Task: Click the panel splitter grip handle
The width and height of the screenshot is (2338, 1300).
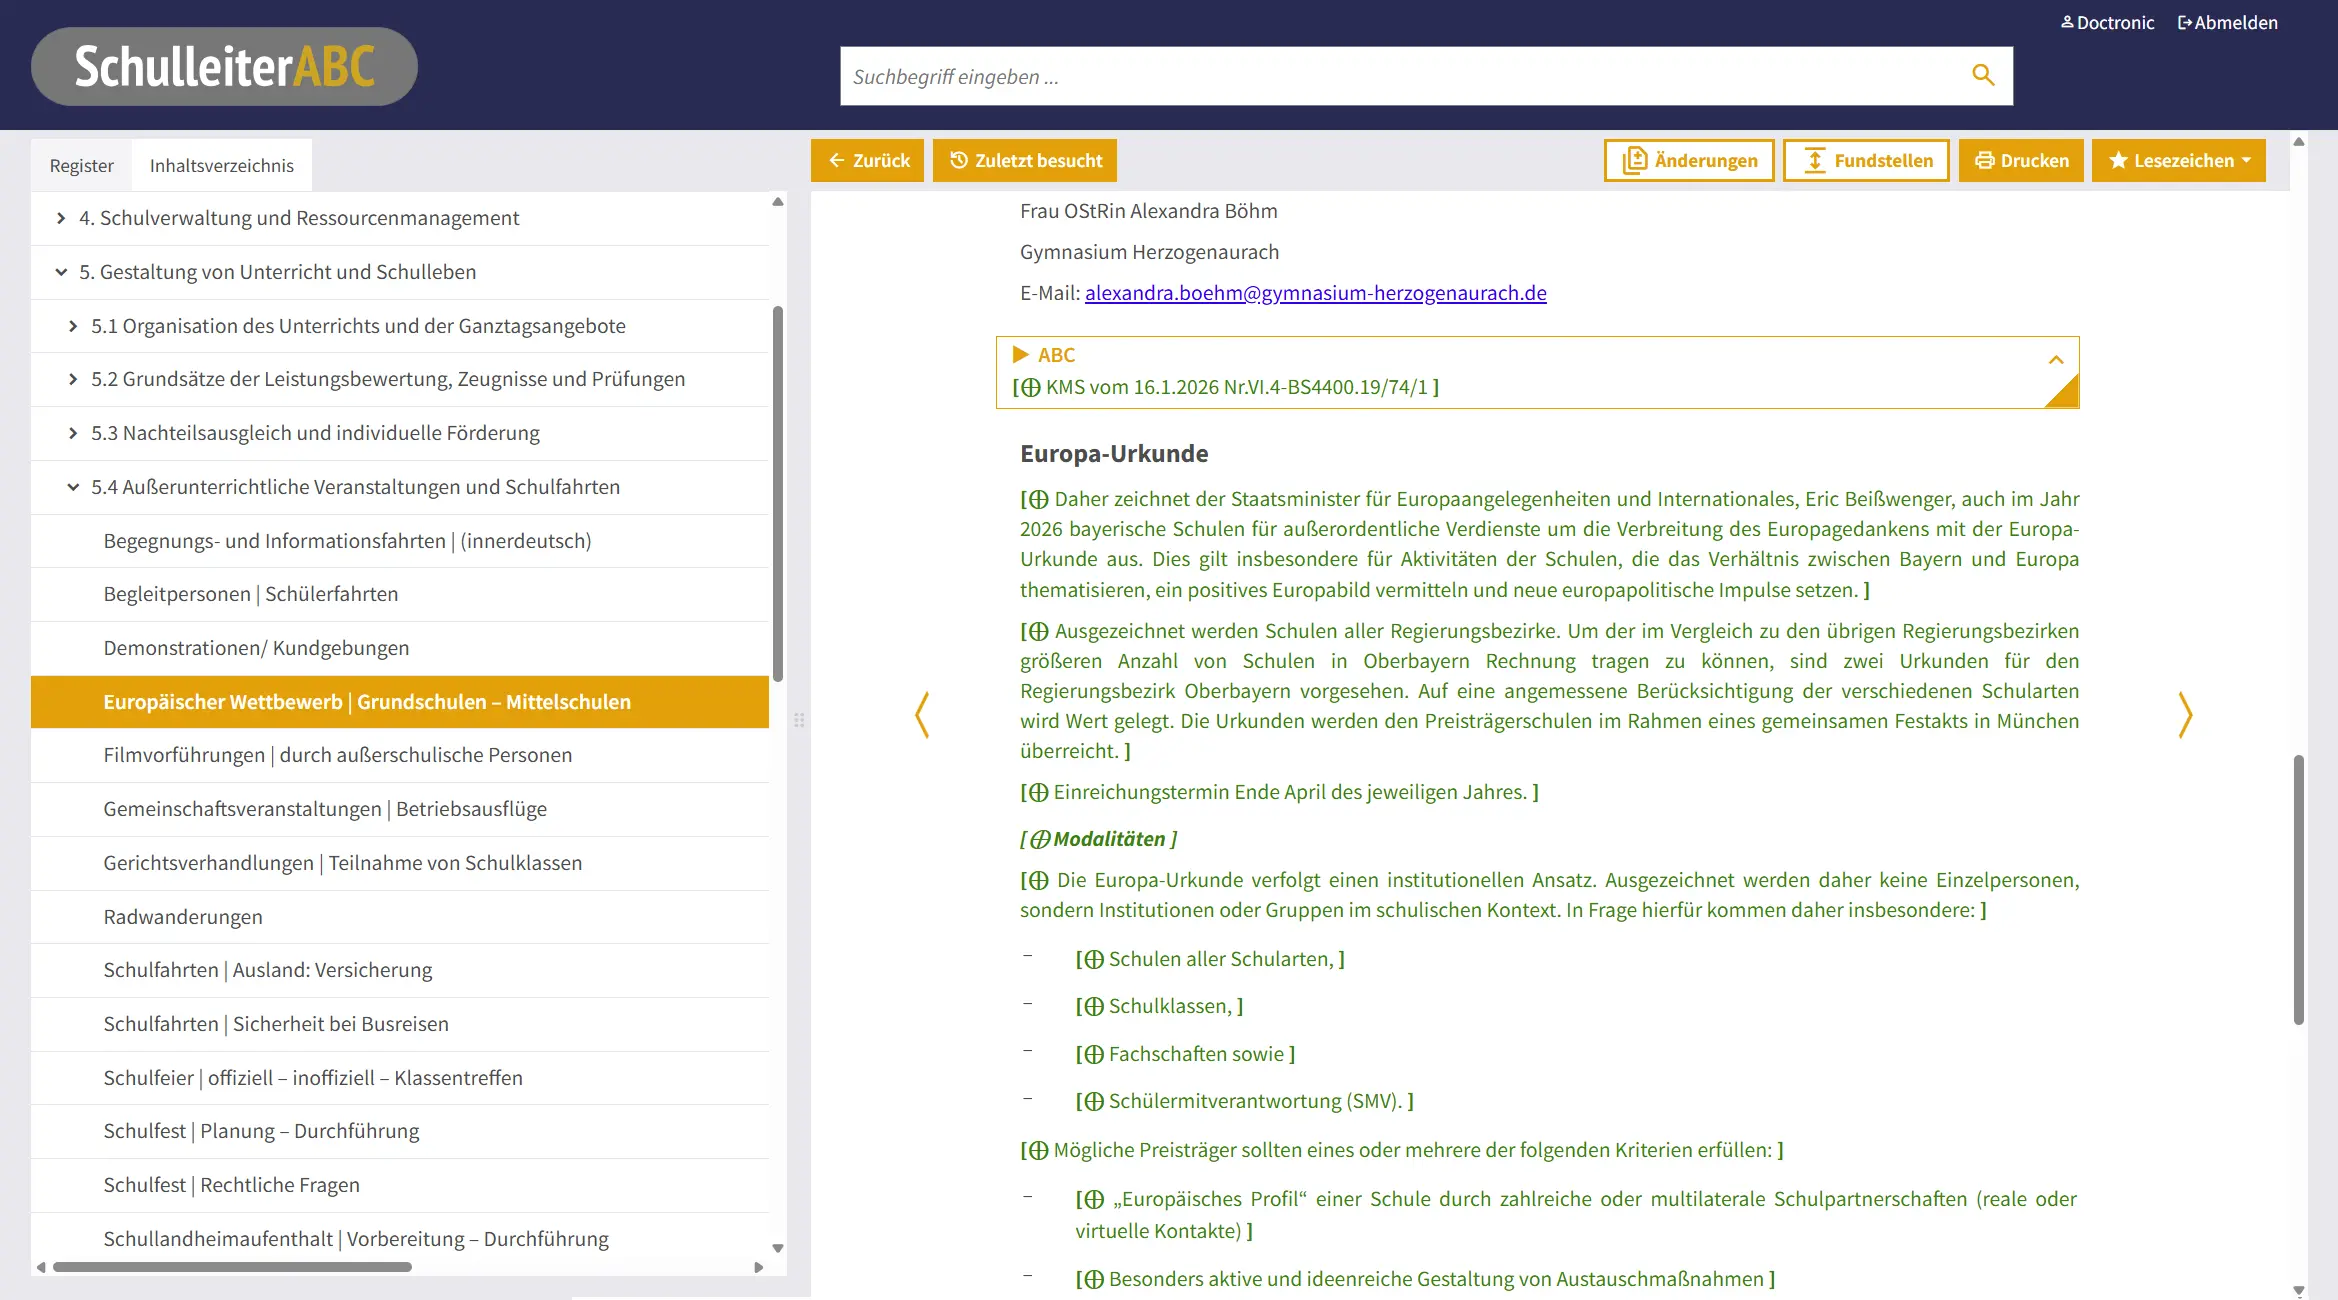Action: [x=799, y=720]
